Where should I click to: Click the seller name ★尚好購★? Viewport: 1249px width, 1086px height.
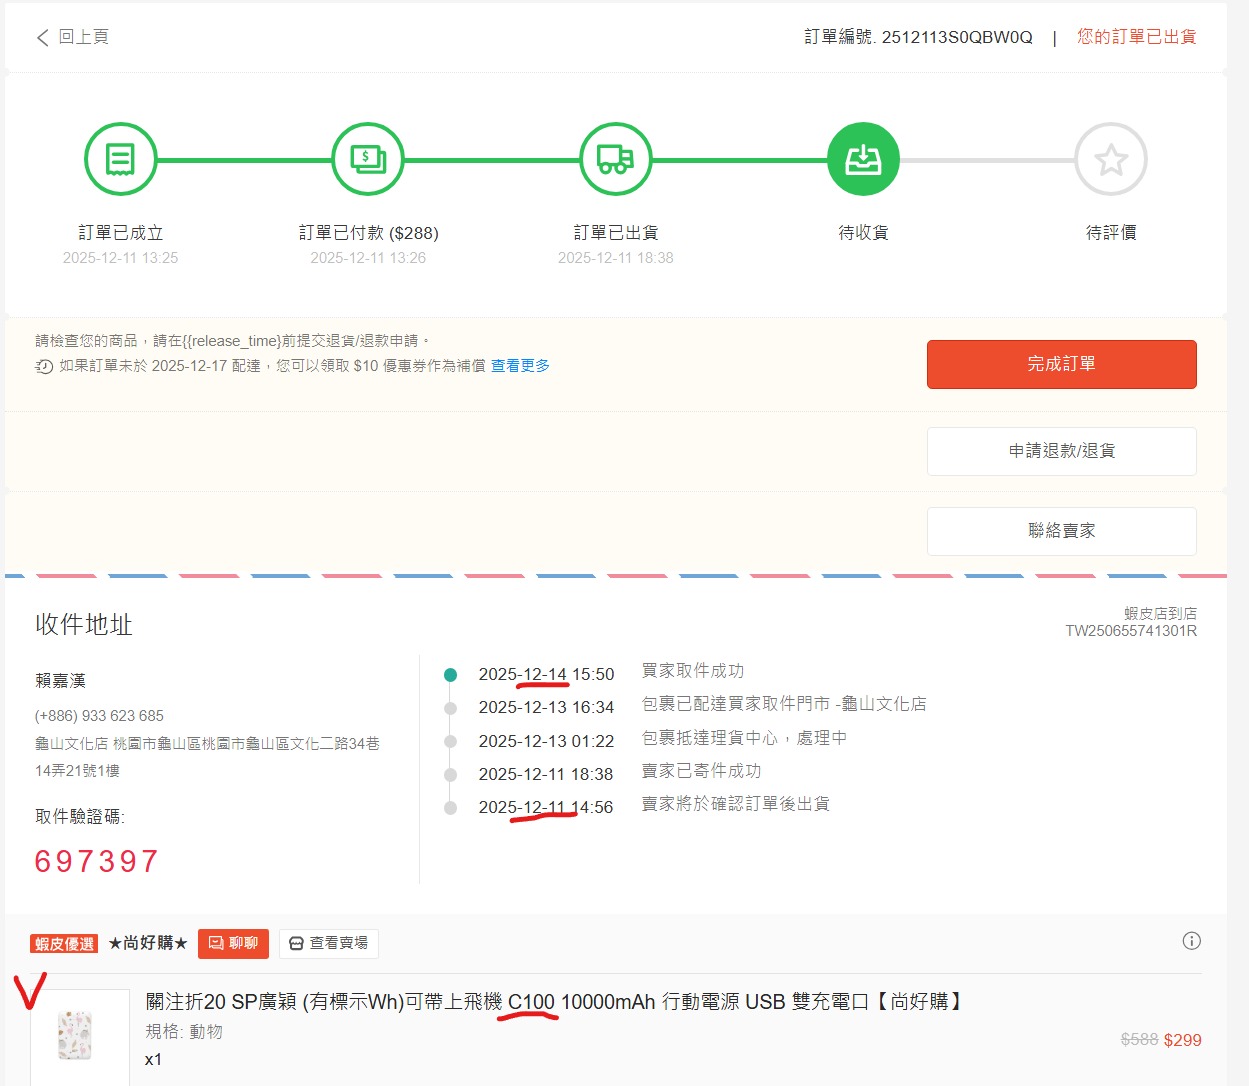[148, 943]
